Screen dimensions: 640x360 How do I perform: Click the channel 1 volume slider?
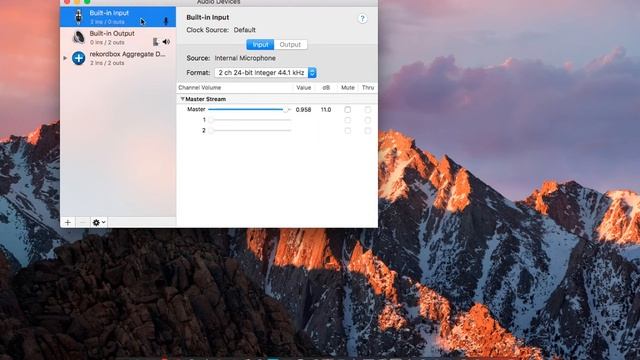point(249,120)
